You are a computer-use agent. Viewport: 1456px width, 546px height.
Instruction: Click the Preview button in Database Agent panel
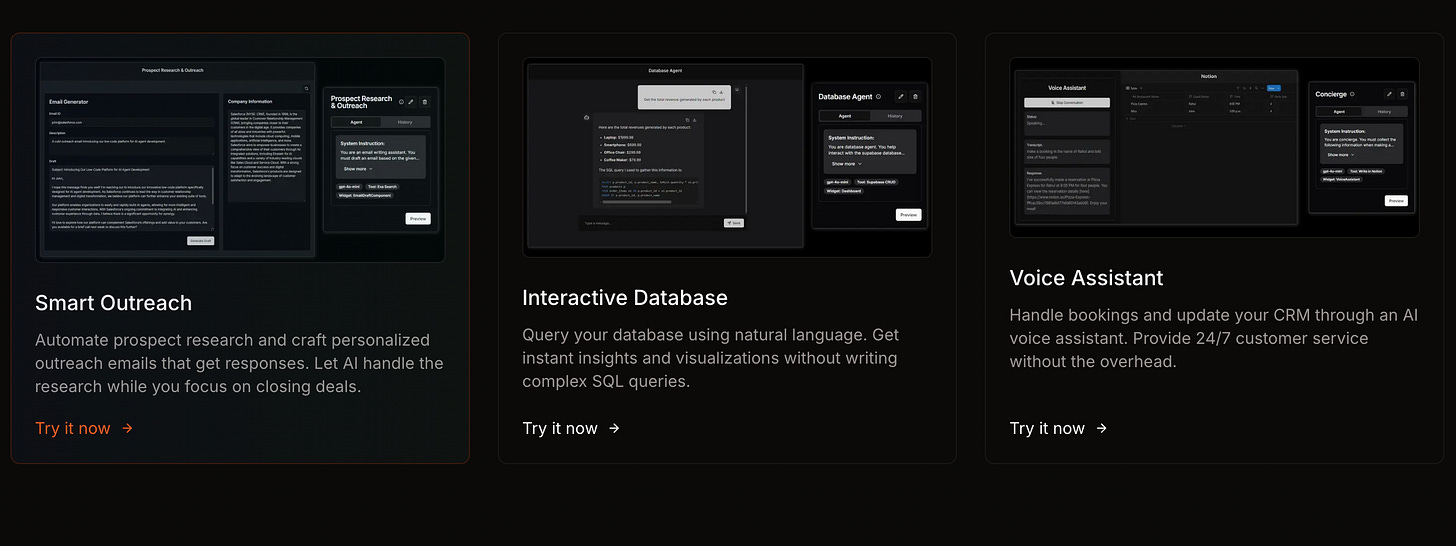[908, 214]
